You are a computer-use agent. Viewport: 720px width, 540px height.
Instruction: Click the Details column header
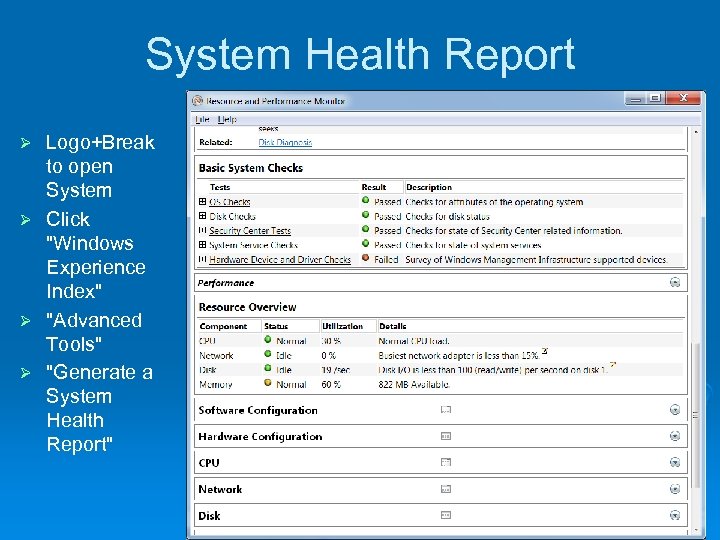click(393, 326)
